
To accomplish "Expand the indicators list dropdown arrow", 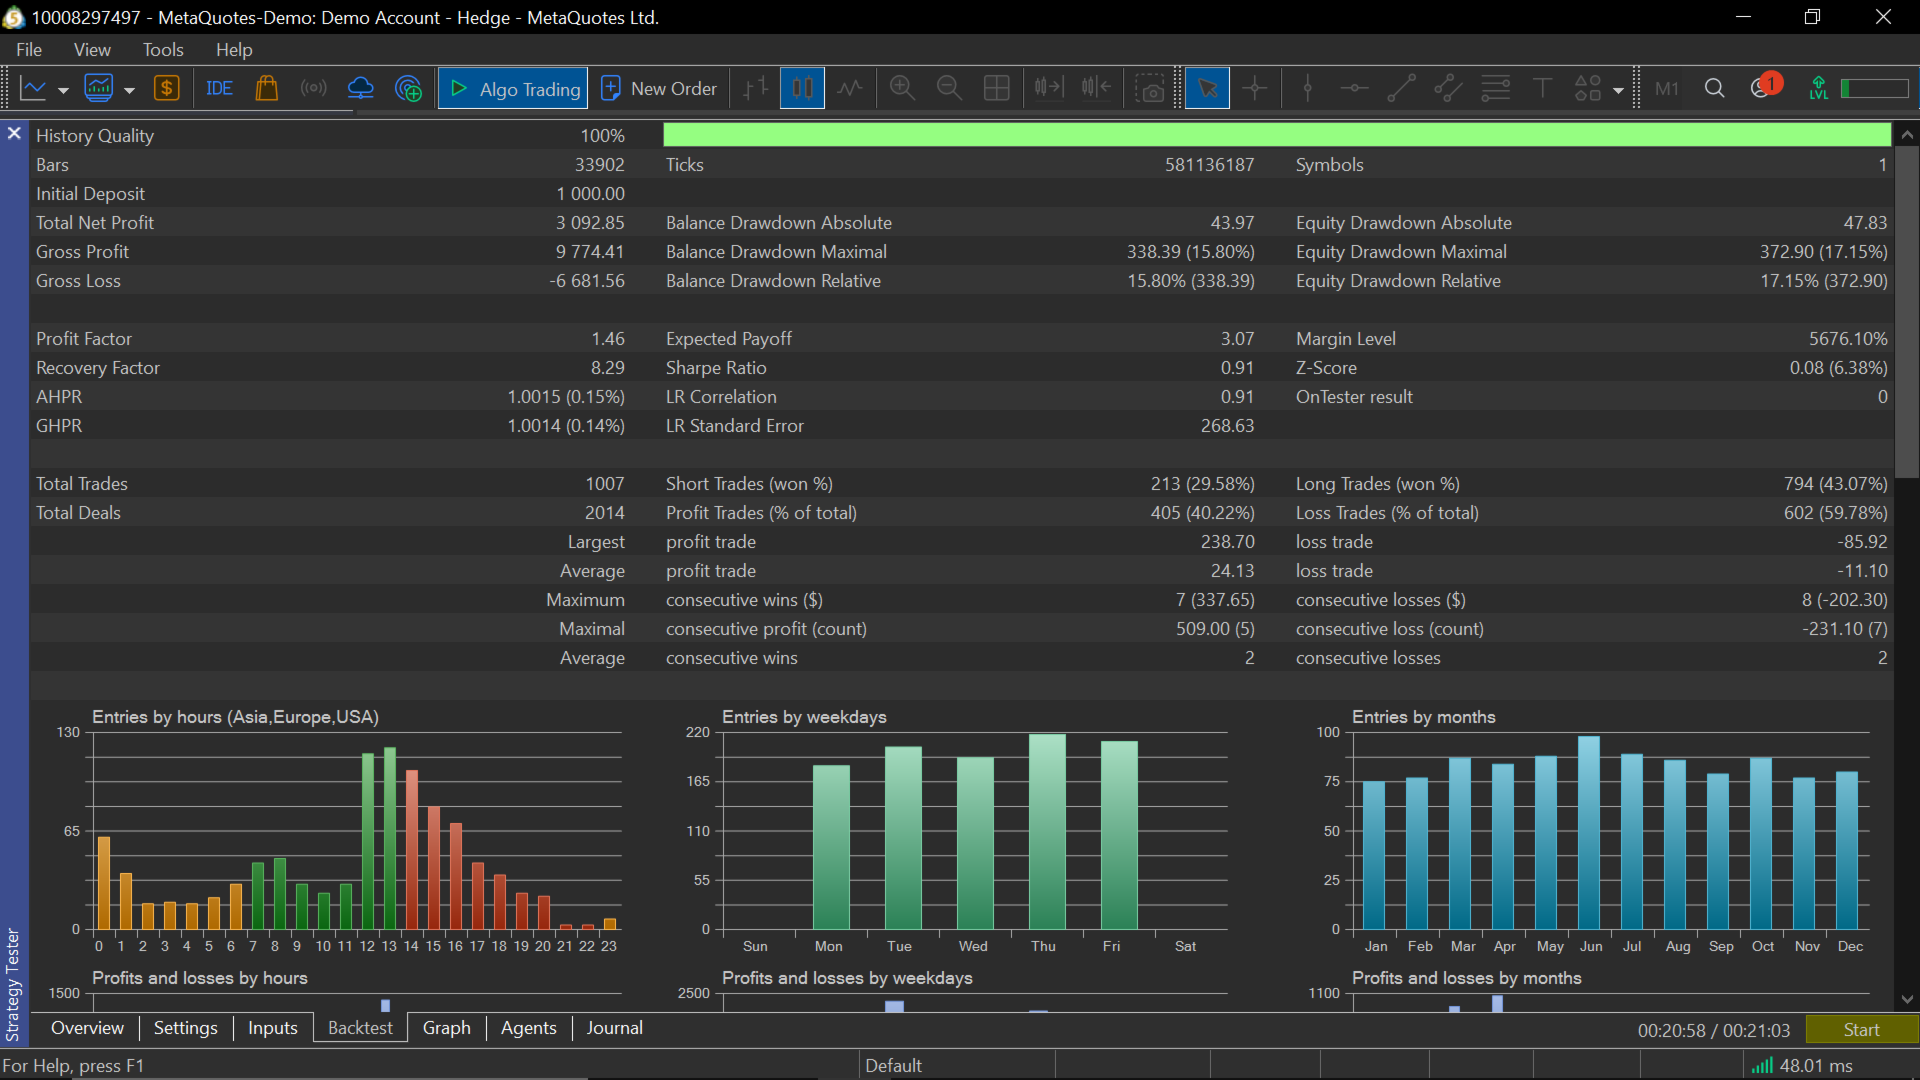I will (x=129, y=90).
